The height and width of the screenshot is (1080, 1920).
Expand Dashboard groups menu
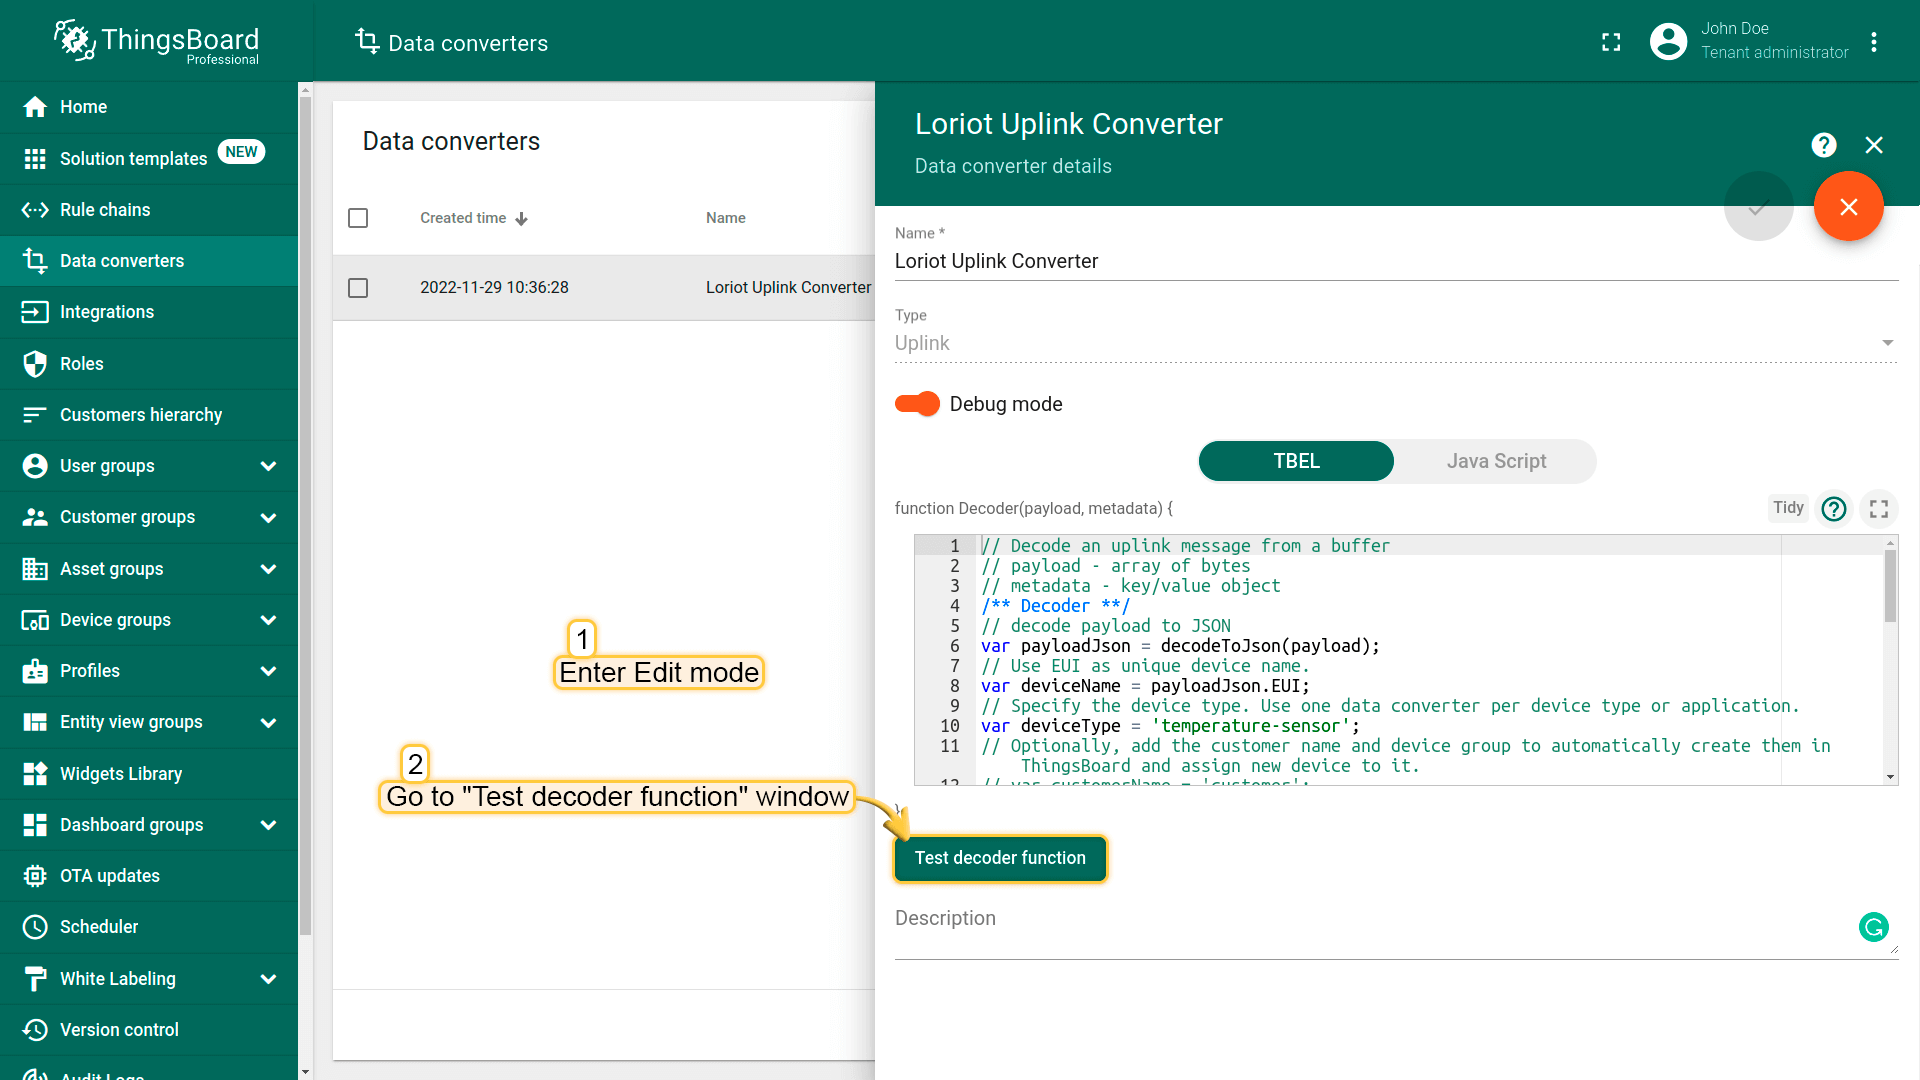click(268, 825)
